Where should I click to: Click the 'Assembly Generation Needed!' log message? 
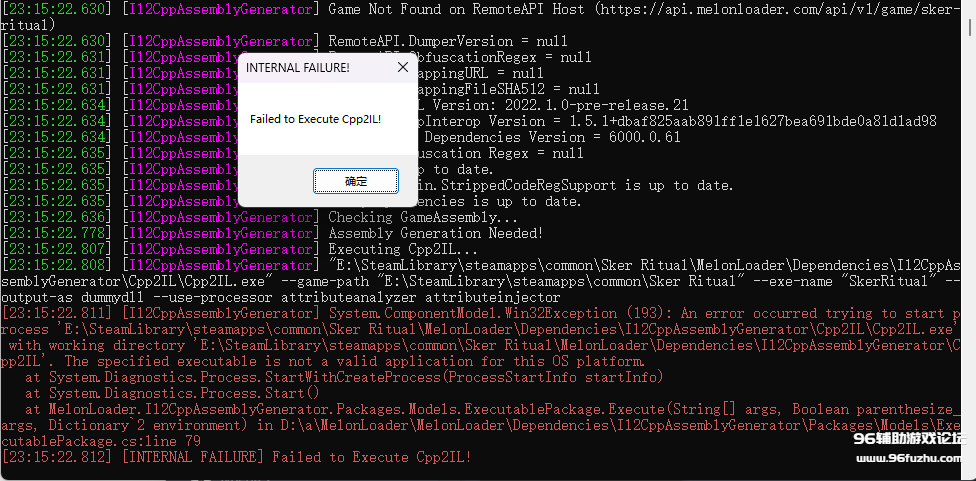tap(435, 233)
